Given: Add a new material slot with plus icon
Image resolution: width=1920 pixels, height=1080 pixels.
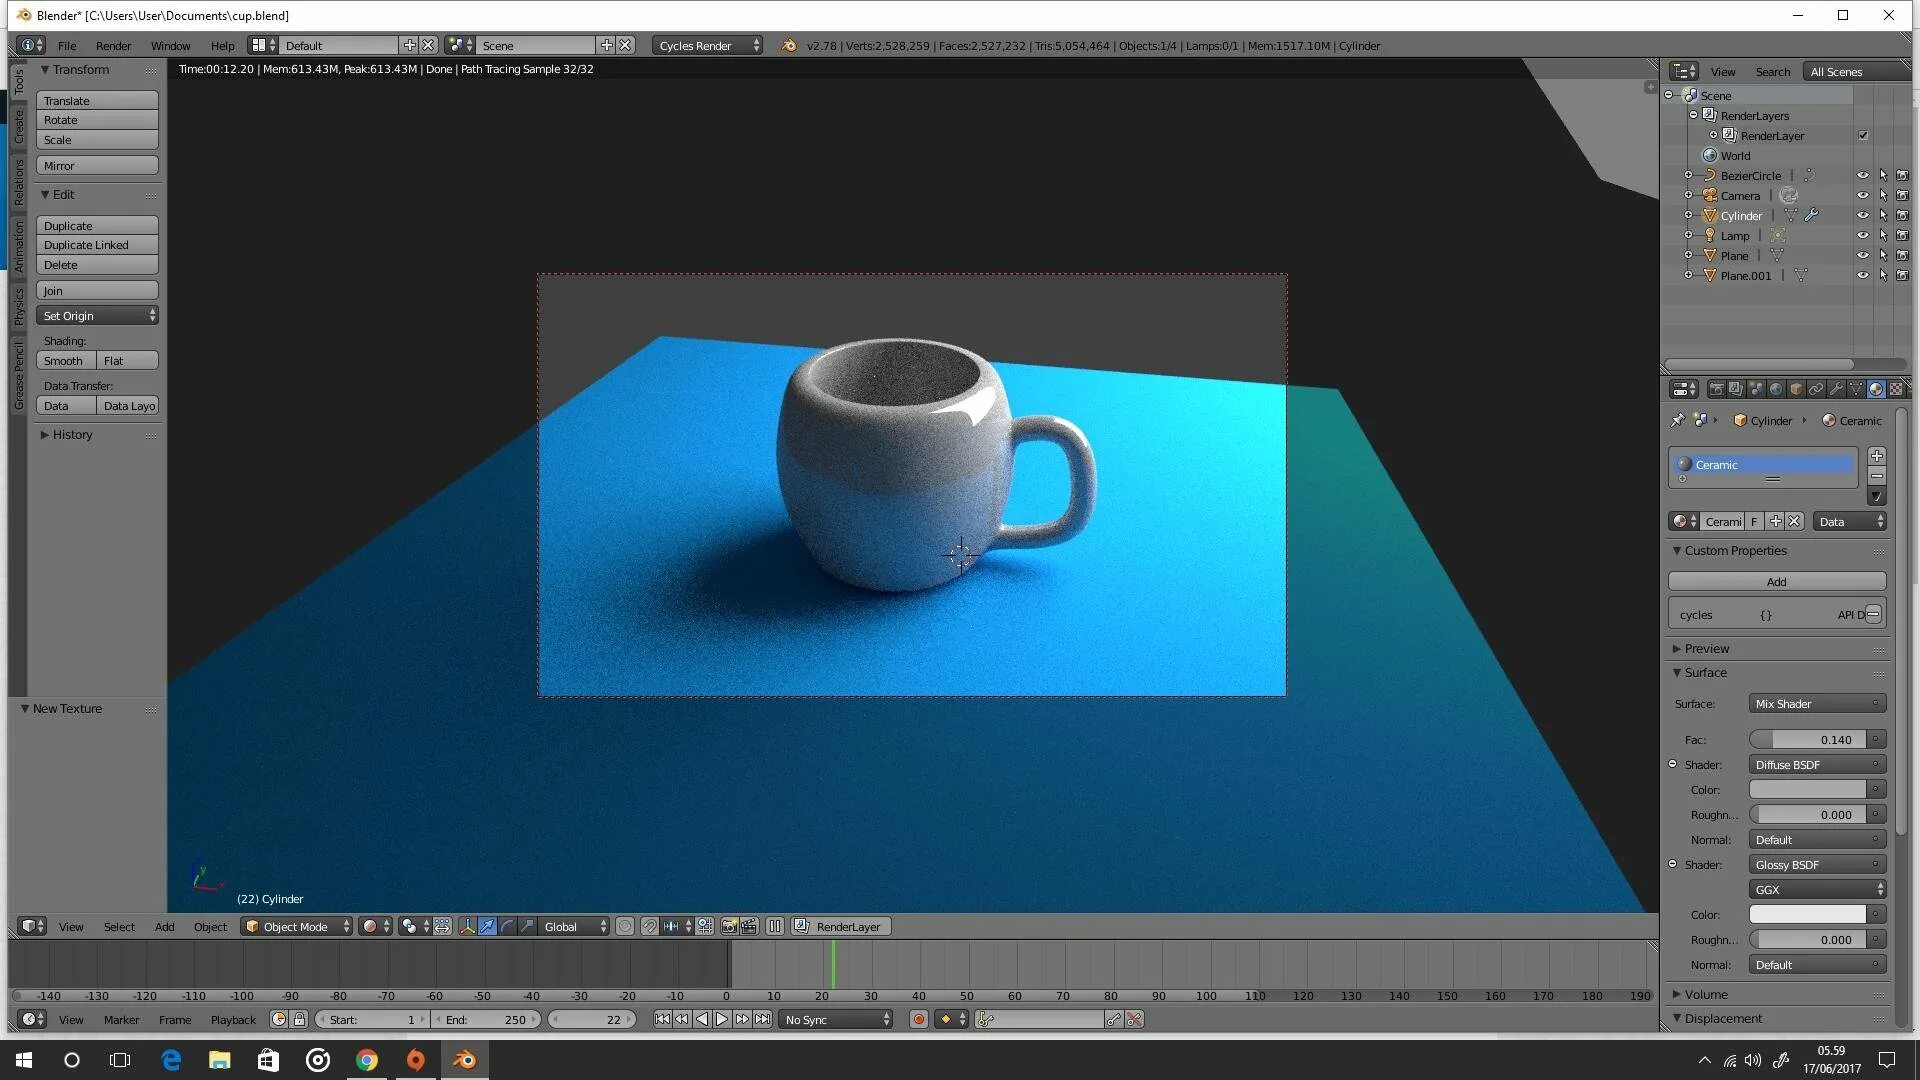Looking at the screenshot, I should coord(1877,456).
